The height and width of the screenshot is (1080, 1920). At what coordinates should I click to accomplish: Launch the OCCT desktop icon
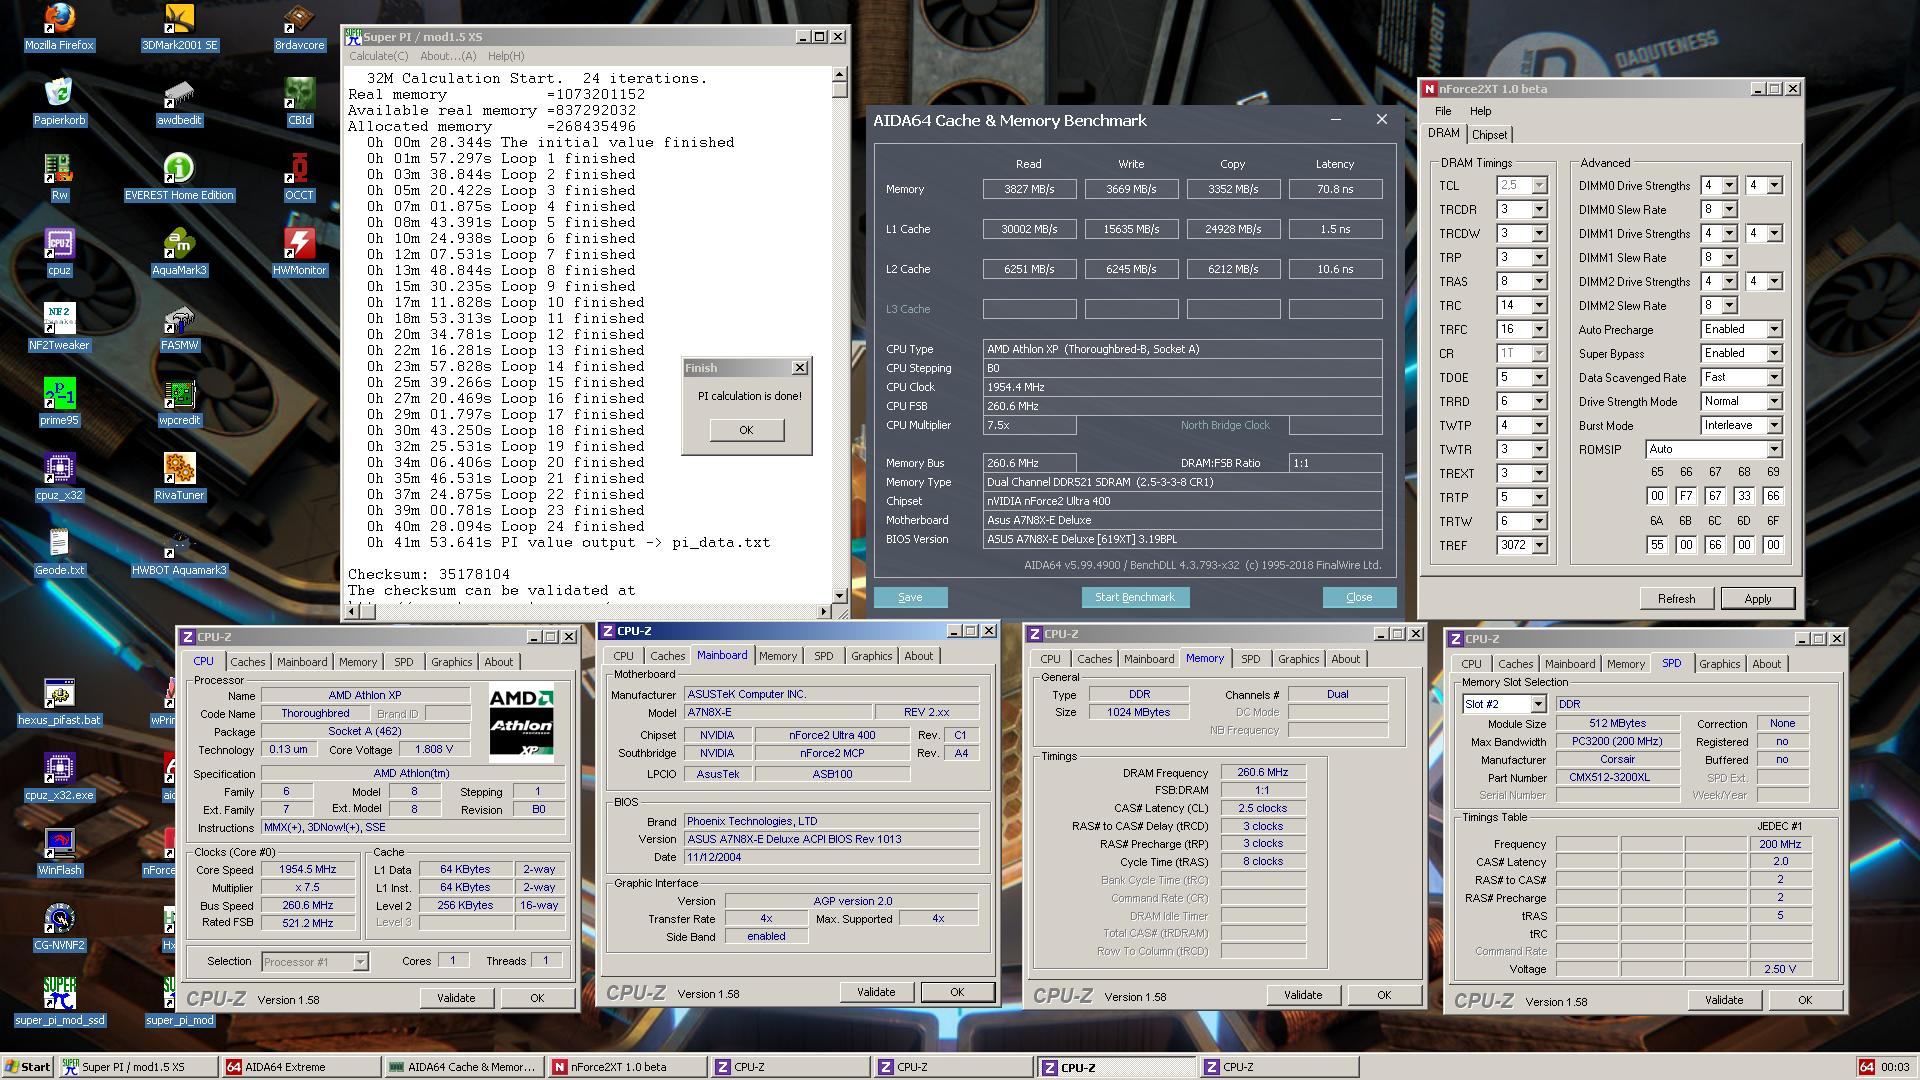pos(299,169)
